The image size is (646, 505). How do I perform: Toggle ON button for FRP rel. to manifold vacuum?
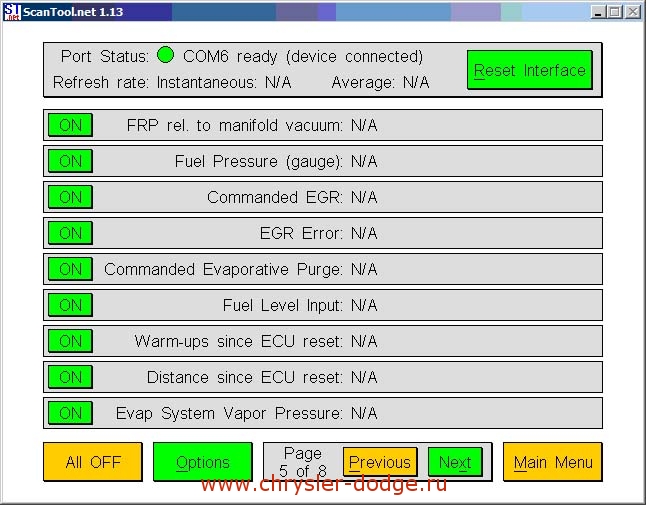point(70,125)
